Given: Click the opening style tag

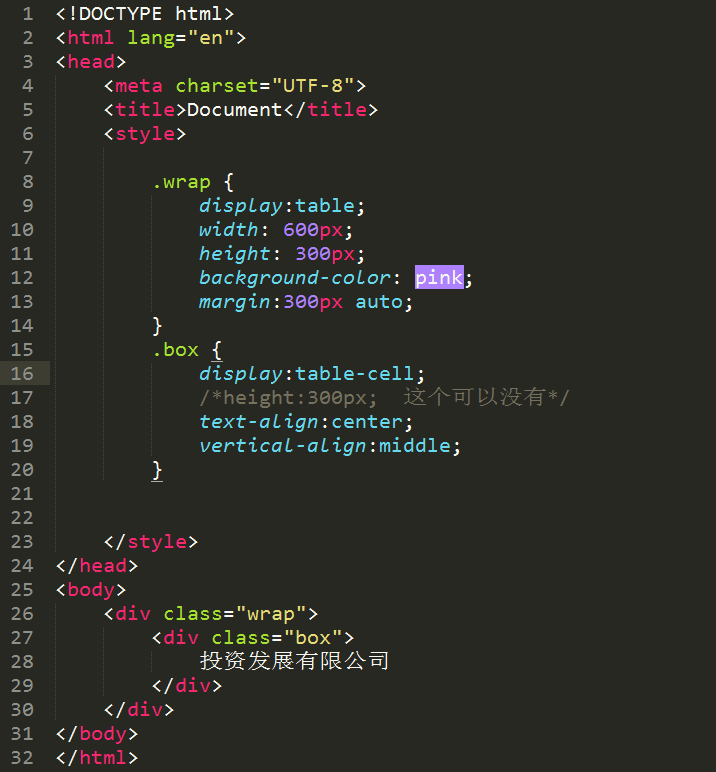Looking at the screenshot, I should (x=145, y=134).
